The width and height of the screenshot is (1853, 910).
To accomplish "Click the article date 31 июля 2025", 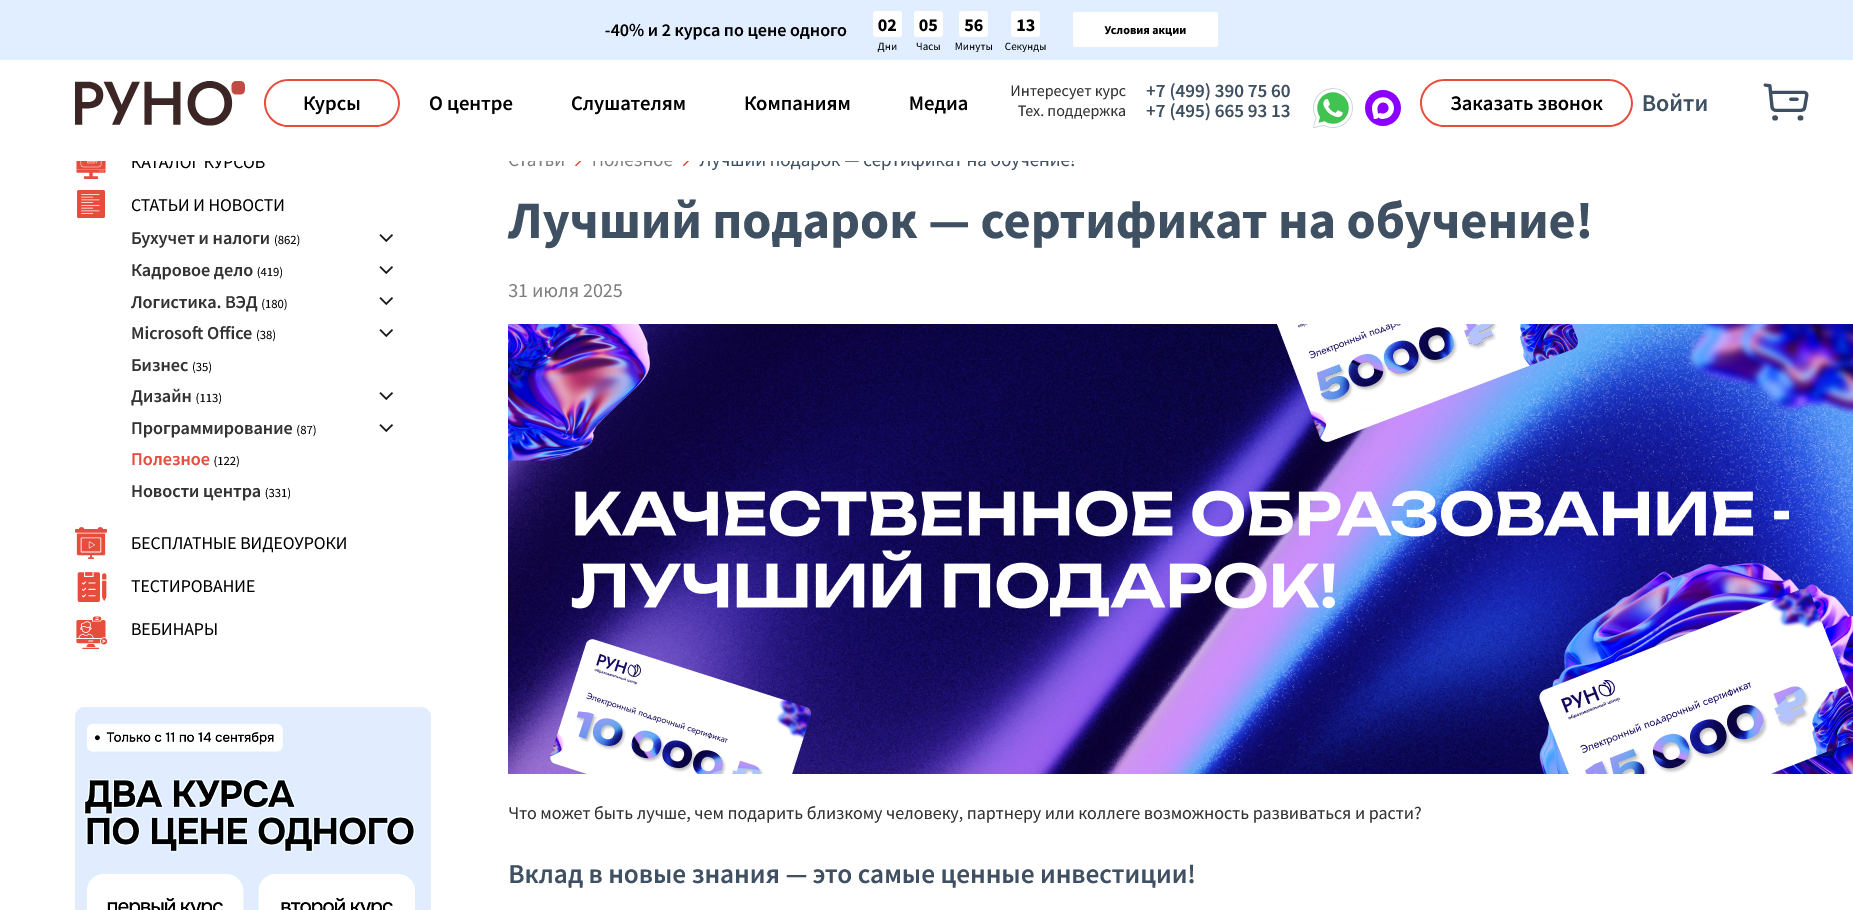I will (565, 291).
